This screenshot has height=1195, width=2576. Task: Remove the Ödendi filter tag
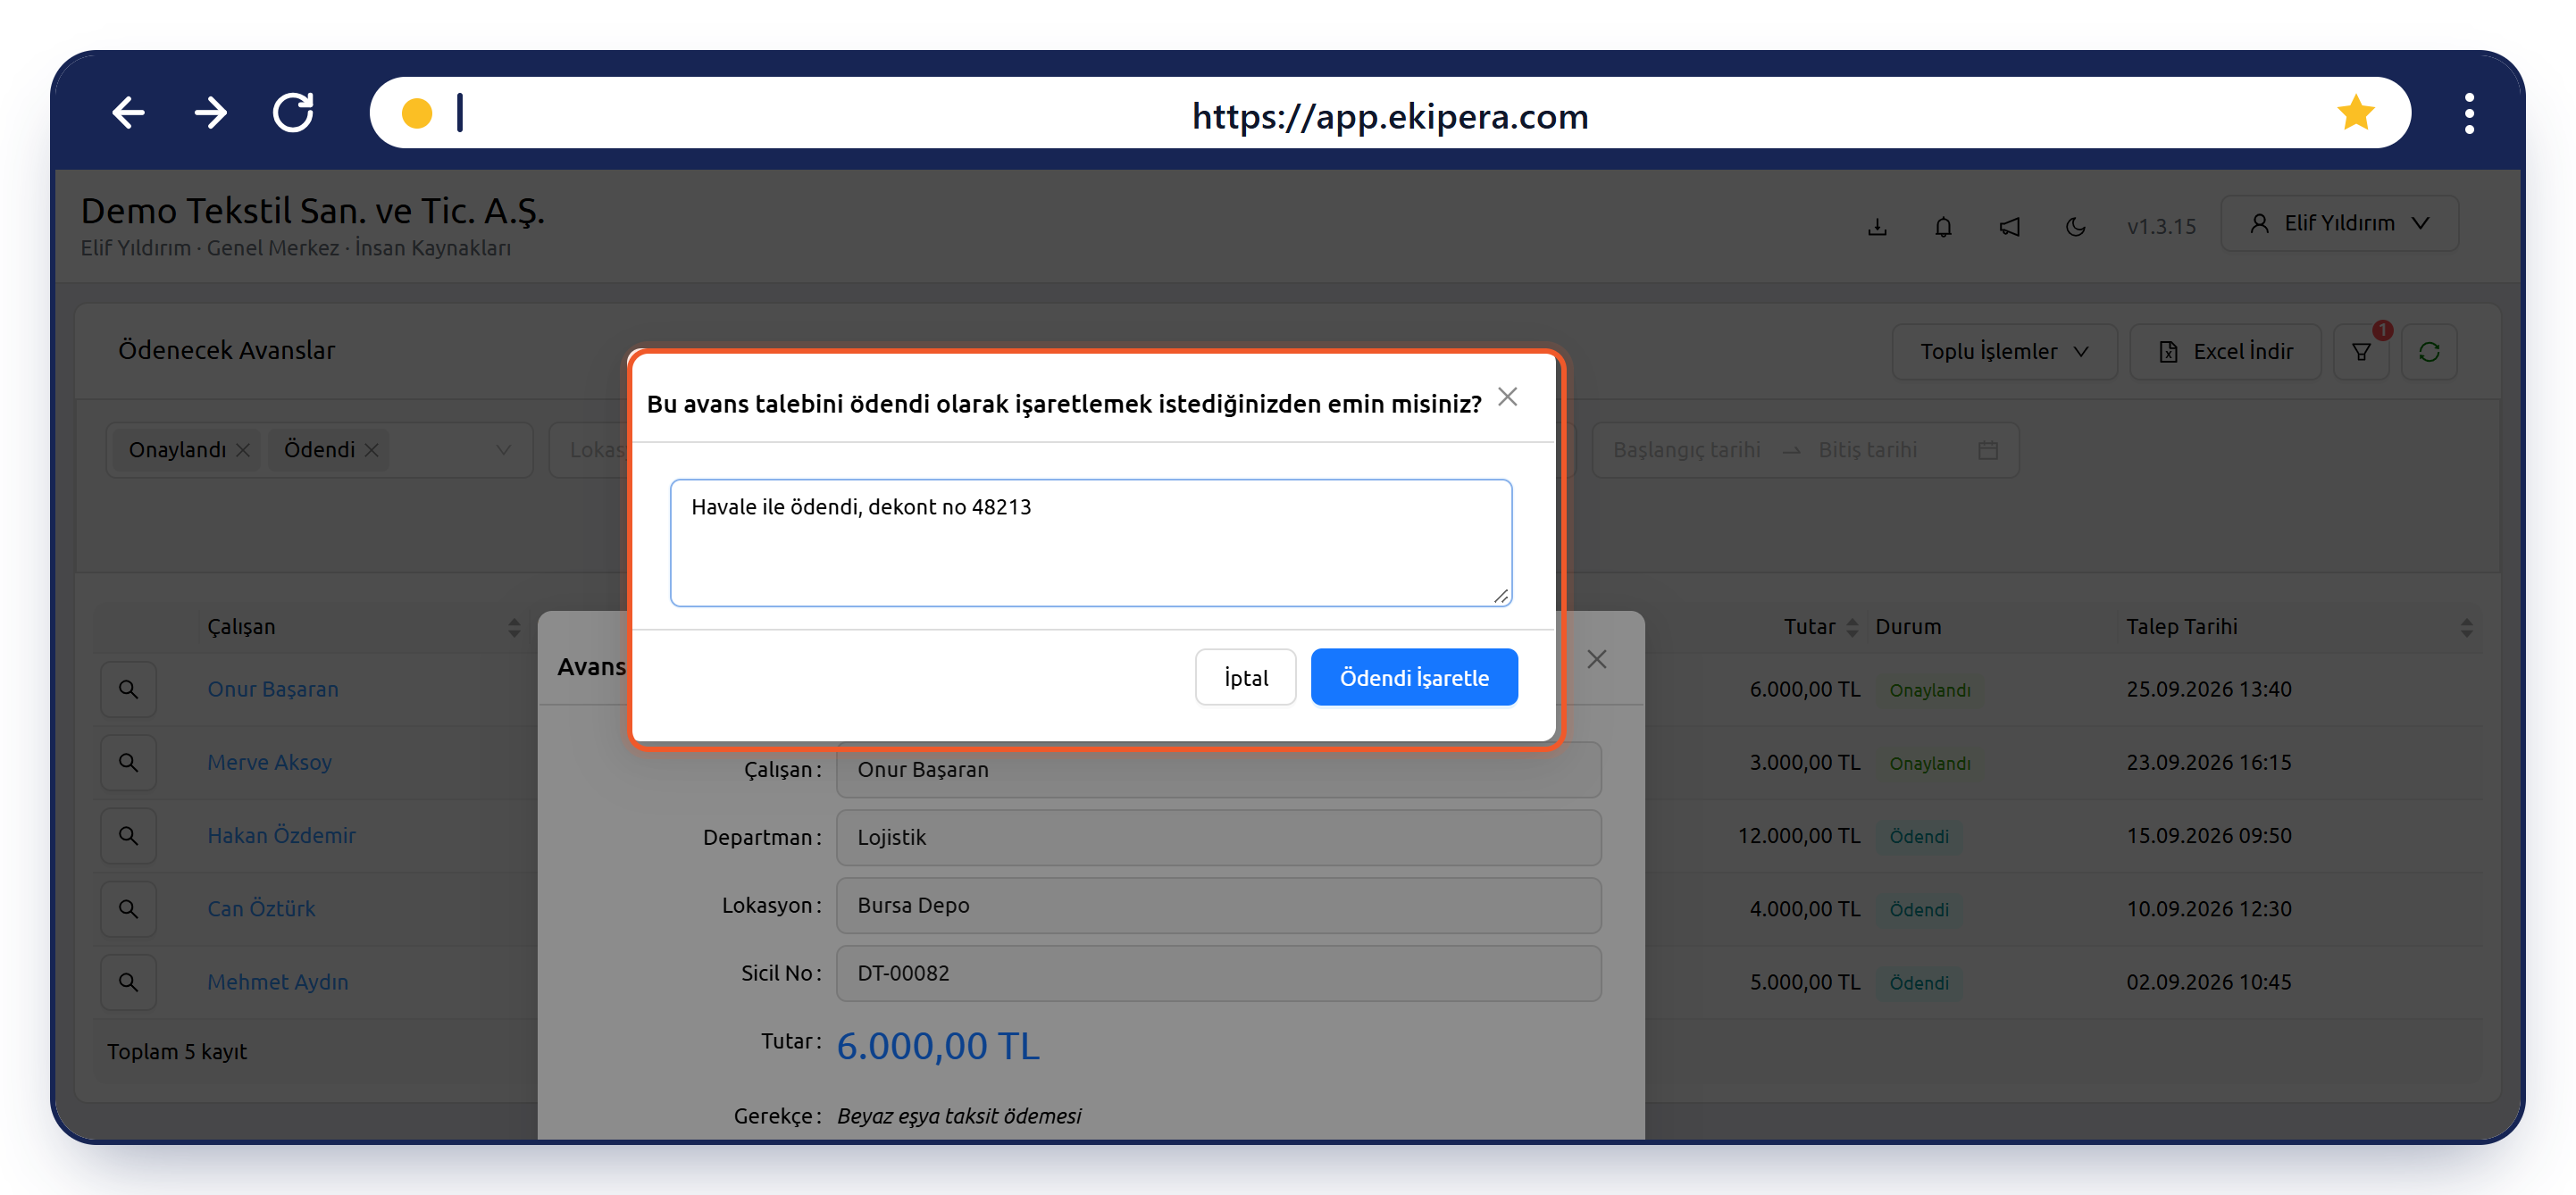[371, 450]
